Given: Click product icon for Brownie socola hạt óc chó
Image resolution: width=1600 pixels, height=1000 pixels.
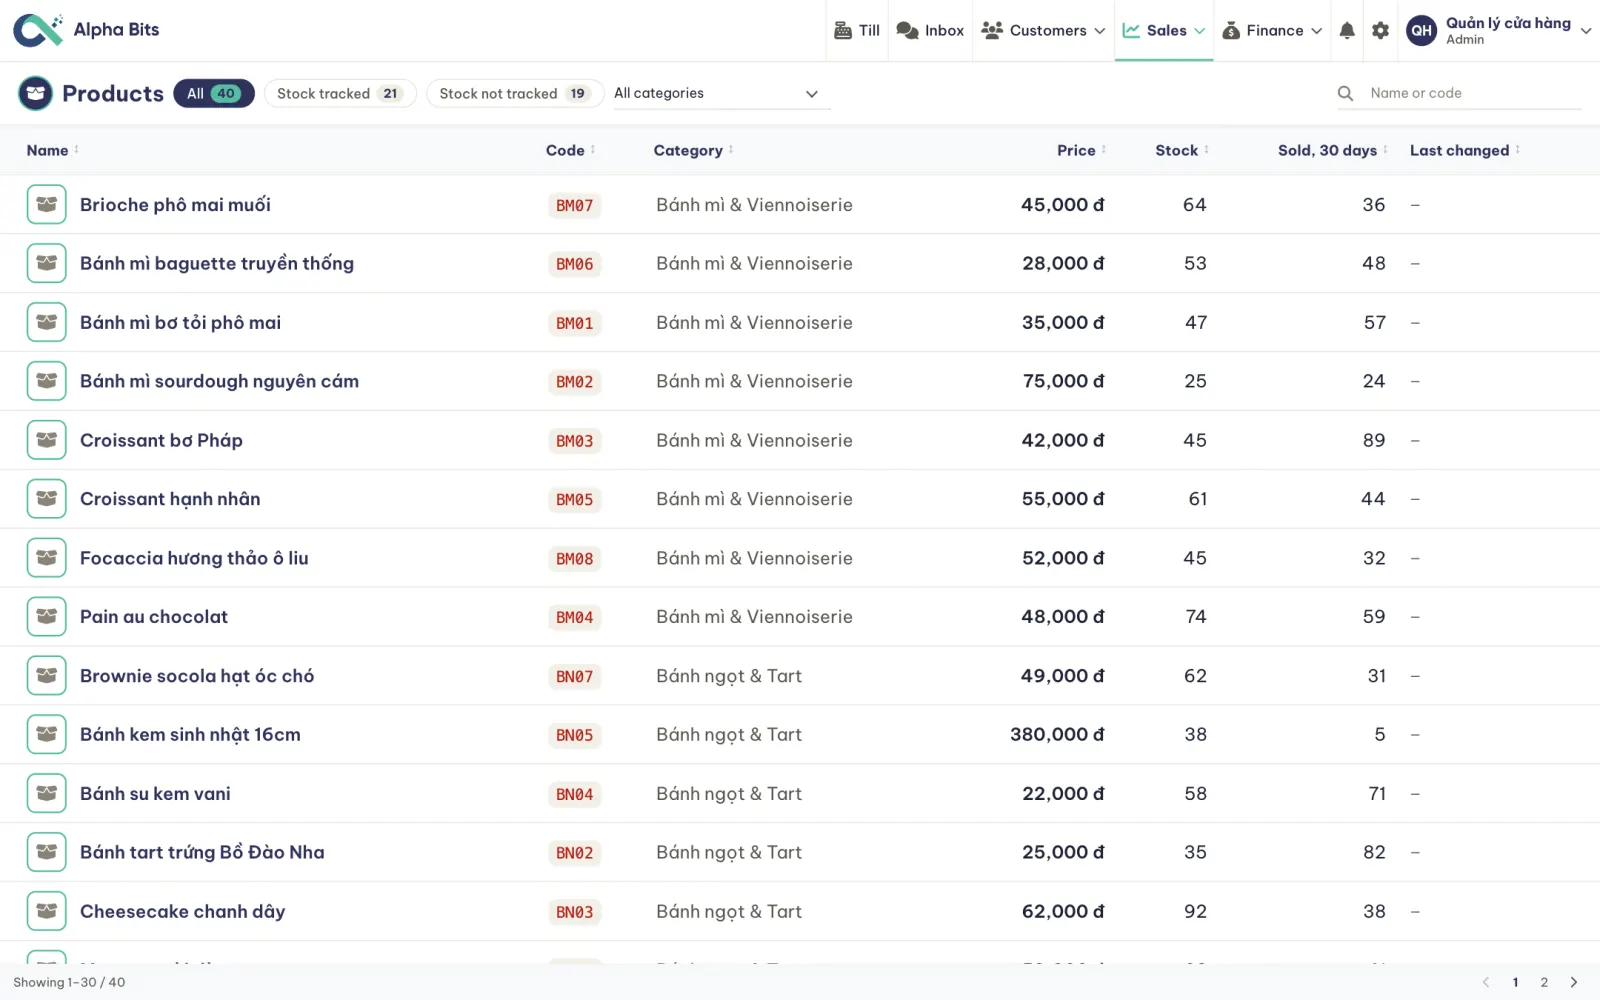Looking at the screenshot, I should 46,676.
